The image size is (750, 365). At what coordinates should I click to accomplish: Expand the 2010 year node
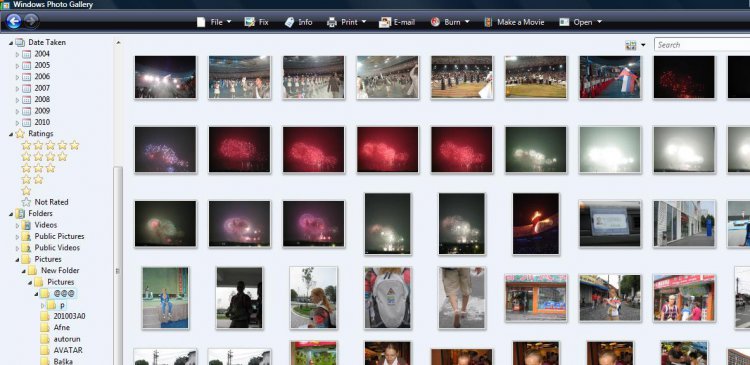pos(17,122)
